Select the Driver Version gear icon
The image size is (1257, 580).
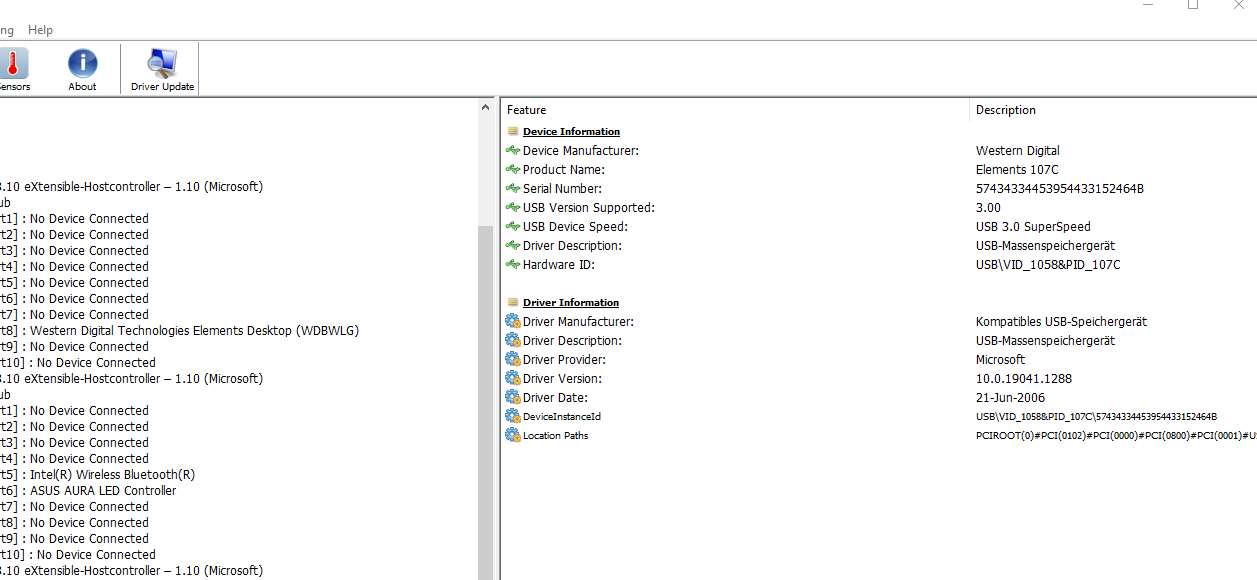click(513, 379)
